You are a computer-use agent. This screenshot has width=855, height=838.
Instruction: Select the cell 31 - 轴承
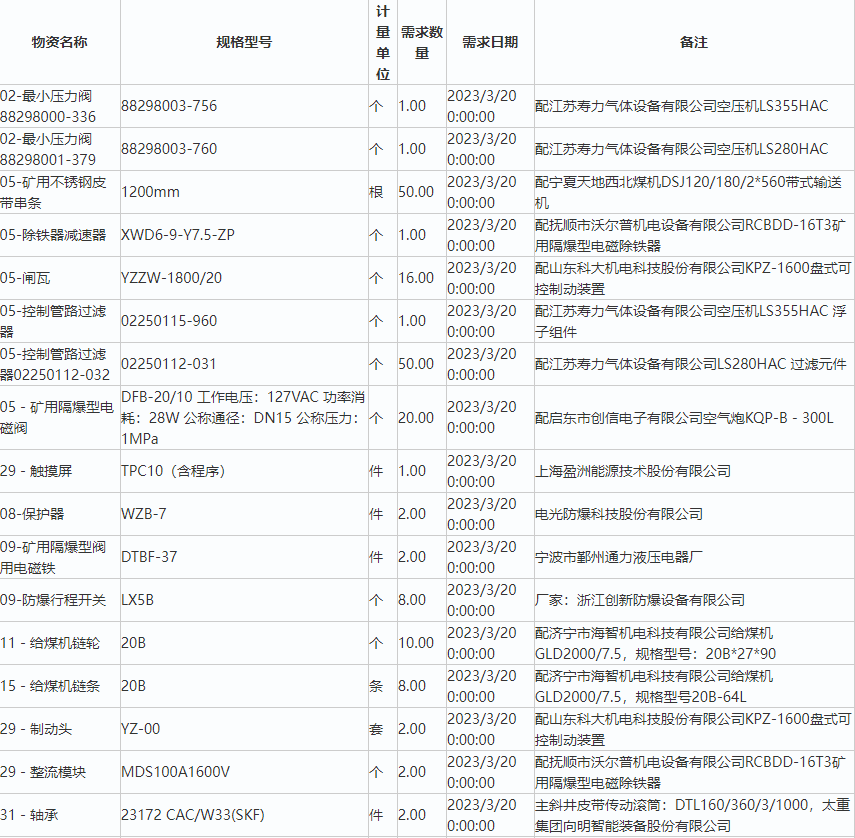pos(59,816)
